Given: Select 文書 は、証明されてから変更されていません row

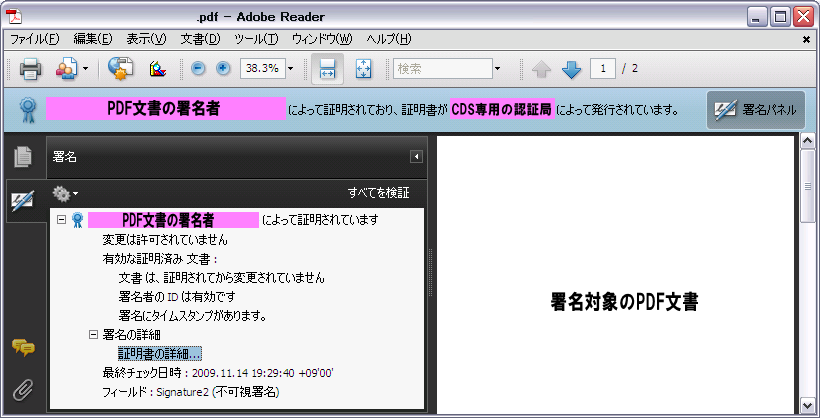Looking at the screenshot, I should point(222,277).
